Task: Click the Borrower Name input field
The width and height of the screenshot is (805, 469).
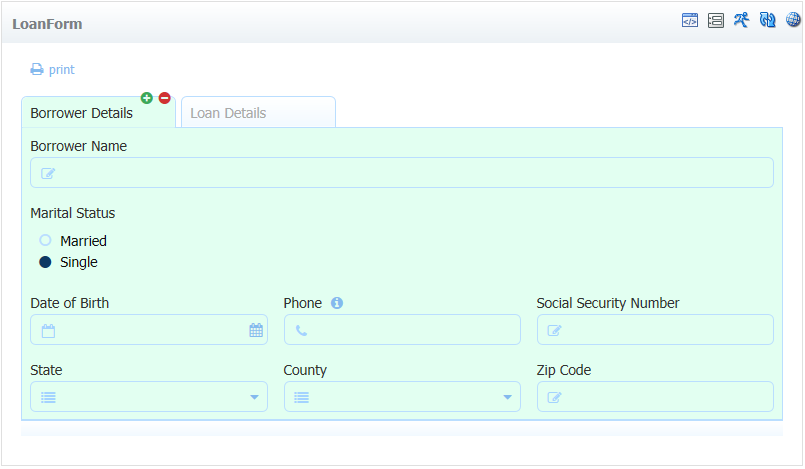Action: tap(402, 172)
